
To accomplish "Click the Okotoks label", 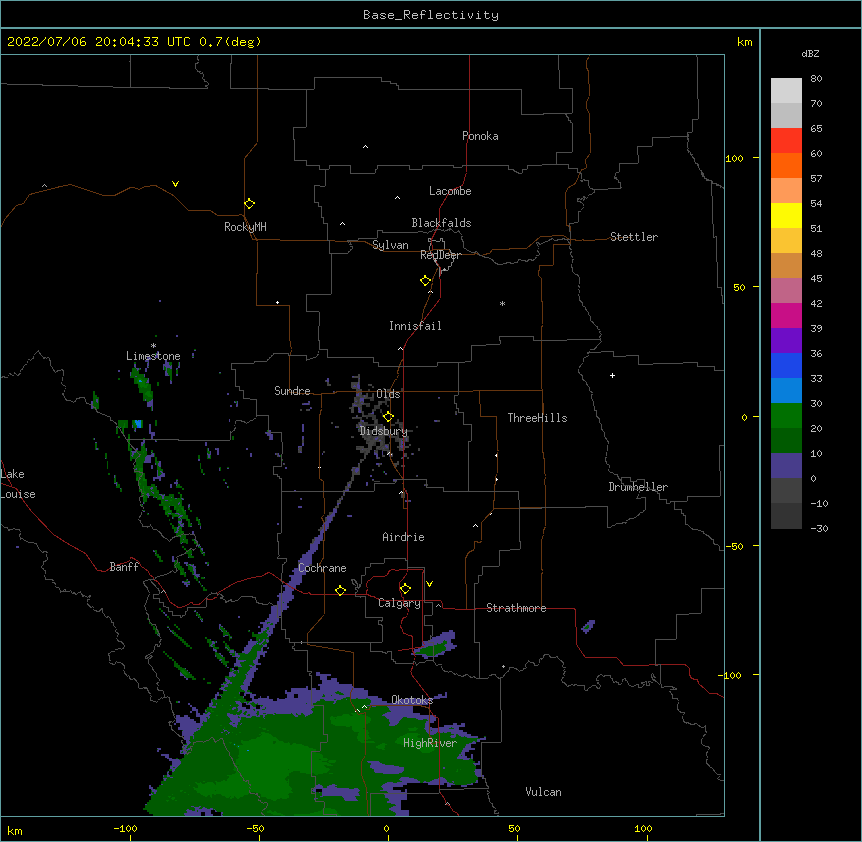I will 412,700.
